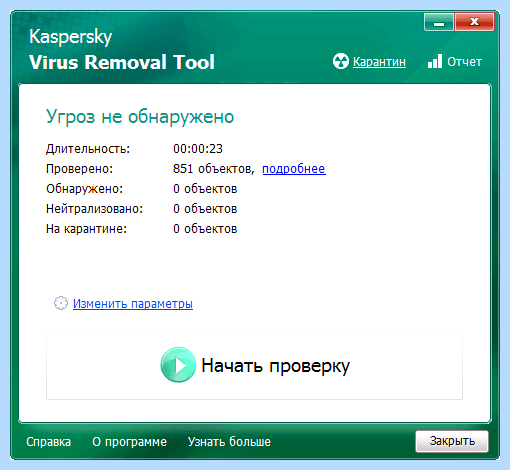Click the duration value 00:00:23
This screenshot has width=510, height=470.
tap(198, 149)
